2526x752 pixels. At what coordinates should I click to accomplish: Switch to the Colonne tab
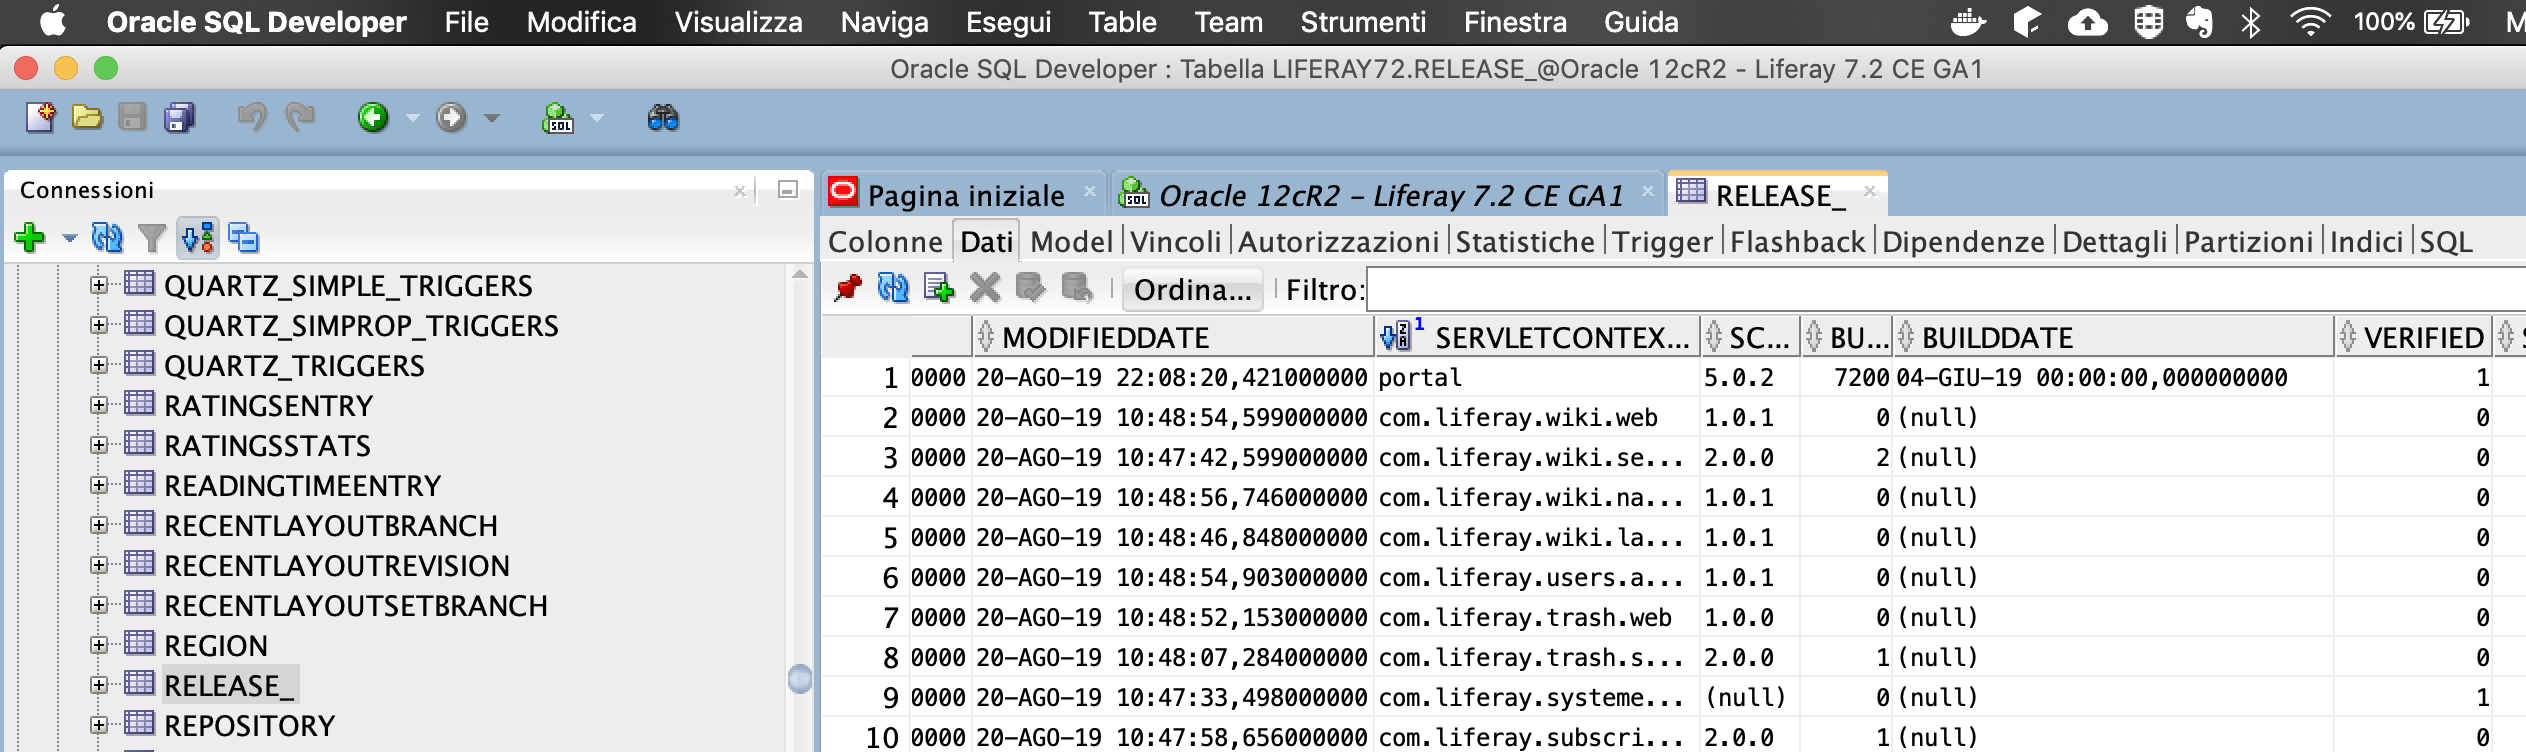(885, 242)
